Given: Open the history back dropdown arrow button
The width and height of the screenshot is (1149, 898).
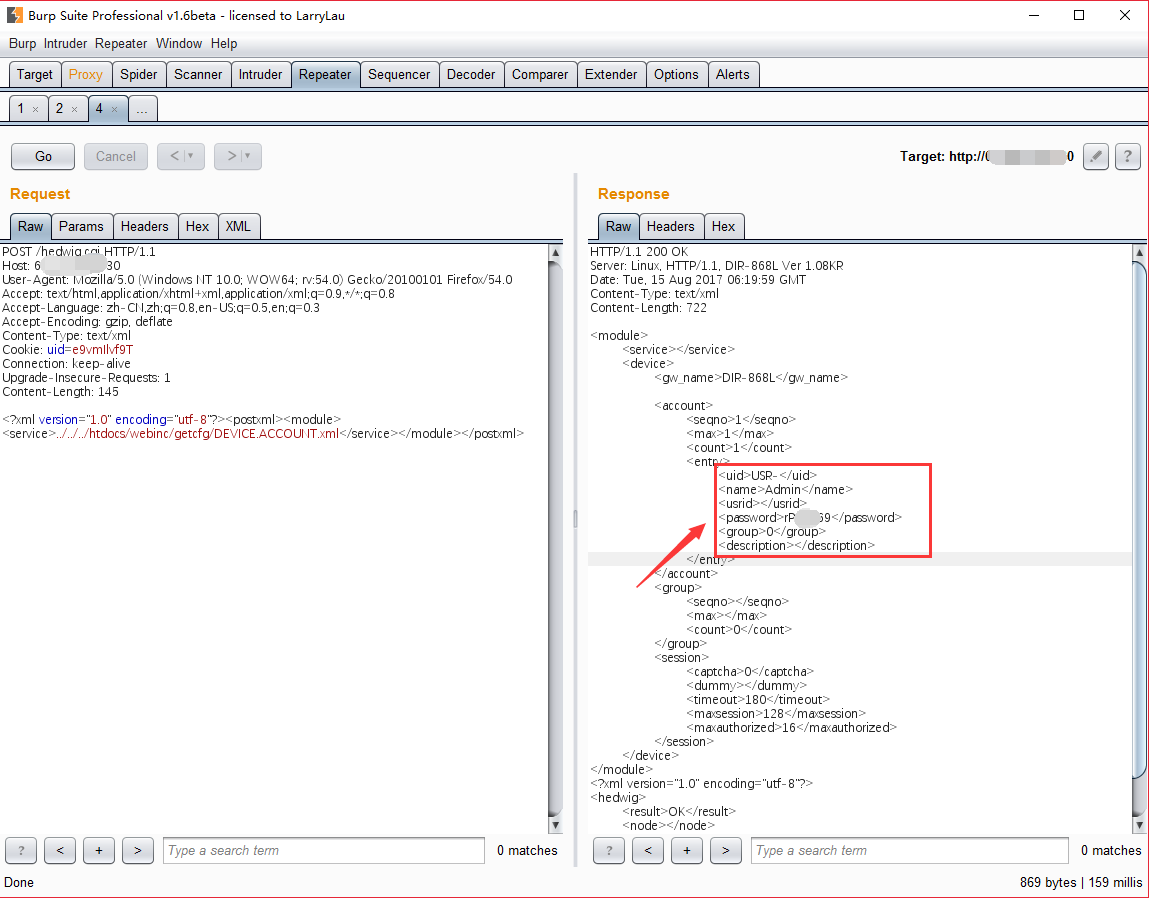Looking at the screenshot, I should (181, 156).
